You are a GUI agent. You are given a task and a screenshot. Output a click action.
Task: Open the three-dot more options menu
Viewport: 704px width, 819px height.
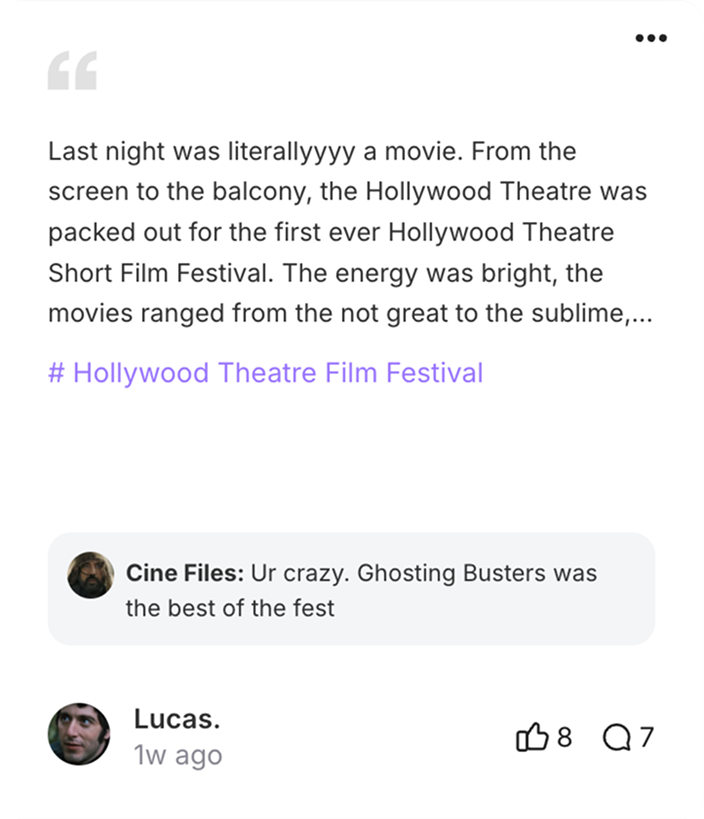point(650,38)
